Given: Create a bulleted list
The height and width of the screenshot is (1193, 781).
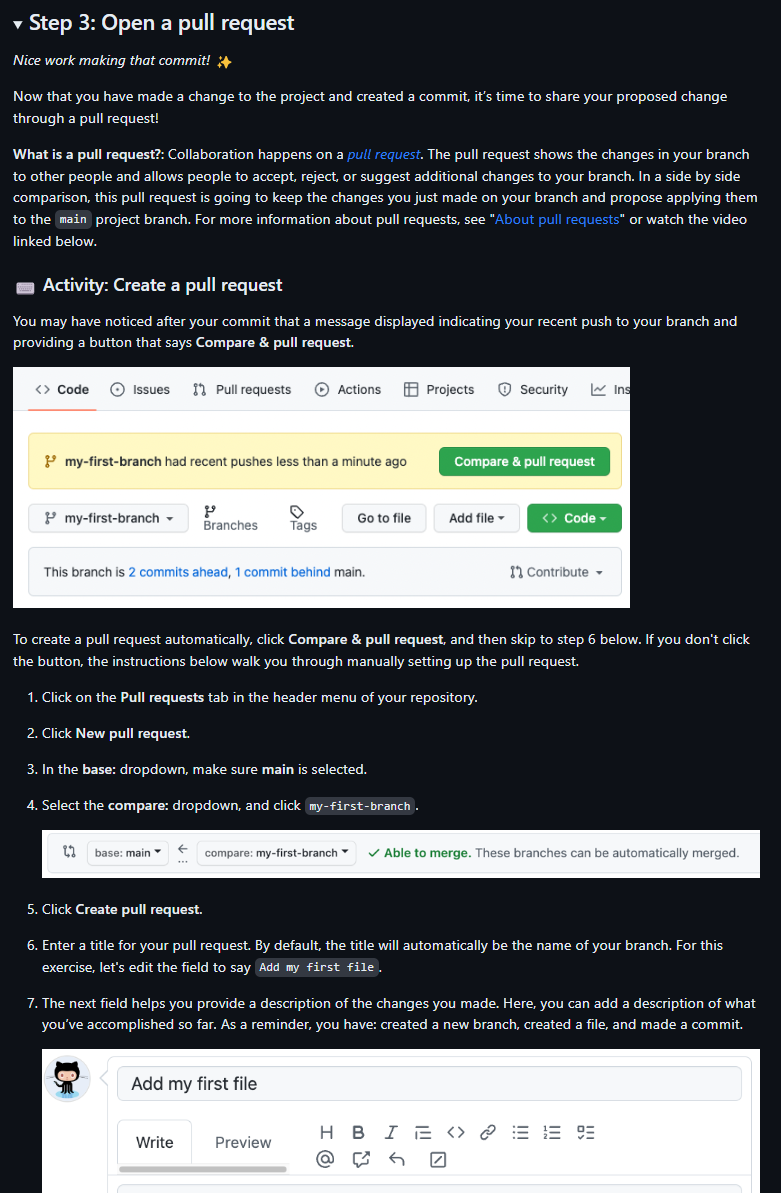Looking at the screenshot, I should point(520,1131).
